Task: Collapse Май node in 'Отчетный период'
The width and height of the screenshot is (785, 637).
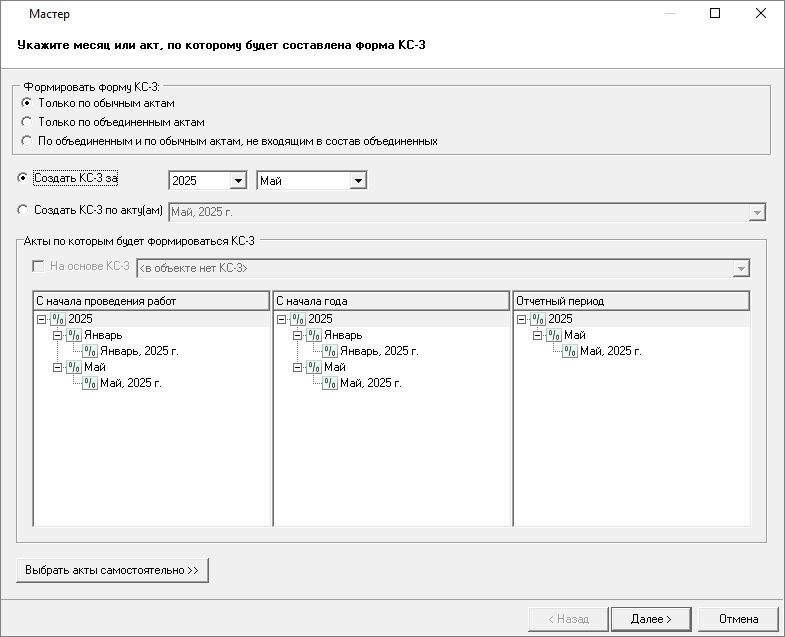Action: point(537,335)
